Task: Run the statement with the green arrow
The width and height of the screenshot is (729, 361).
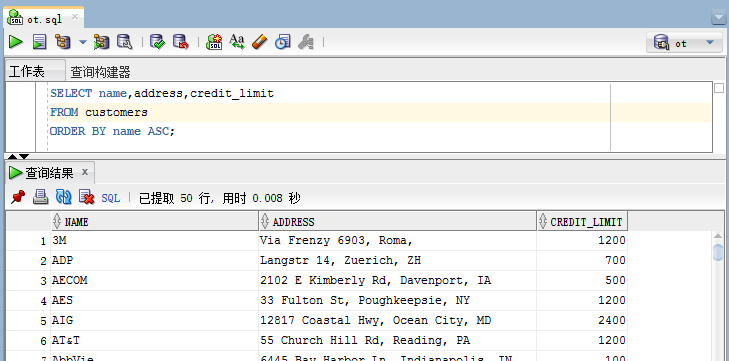Action: pyautogui.click(x=16, y=42)
